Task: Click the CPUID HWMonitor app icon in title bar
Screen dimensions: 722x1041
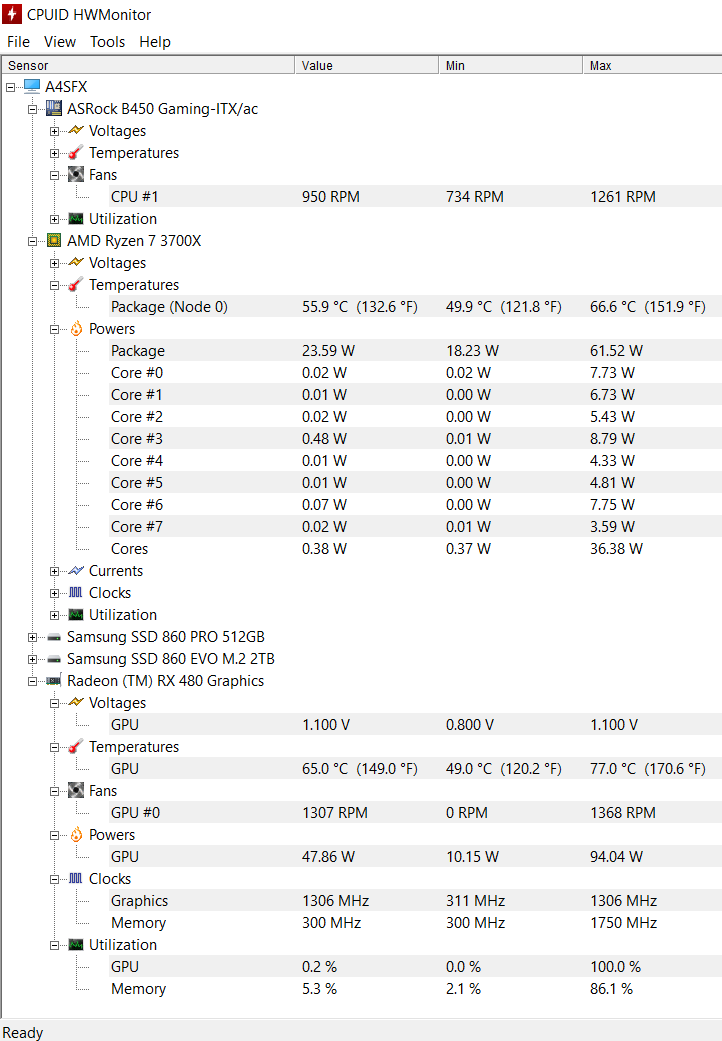Action: point(12,14)
